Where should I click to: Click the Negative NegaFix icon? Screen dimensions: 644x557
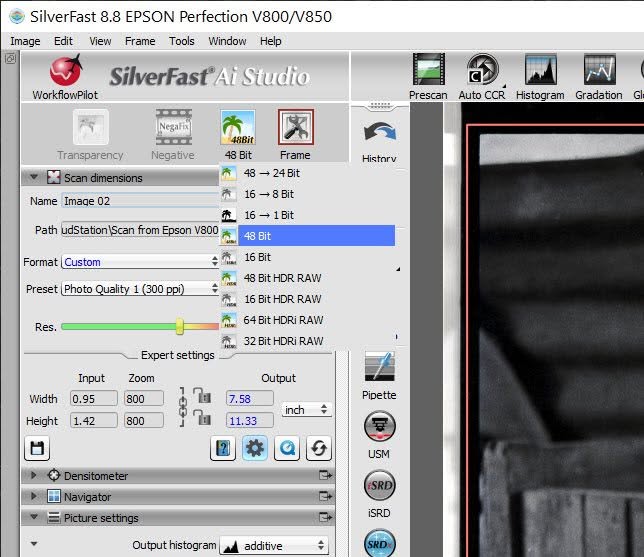(173, 127)
